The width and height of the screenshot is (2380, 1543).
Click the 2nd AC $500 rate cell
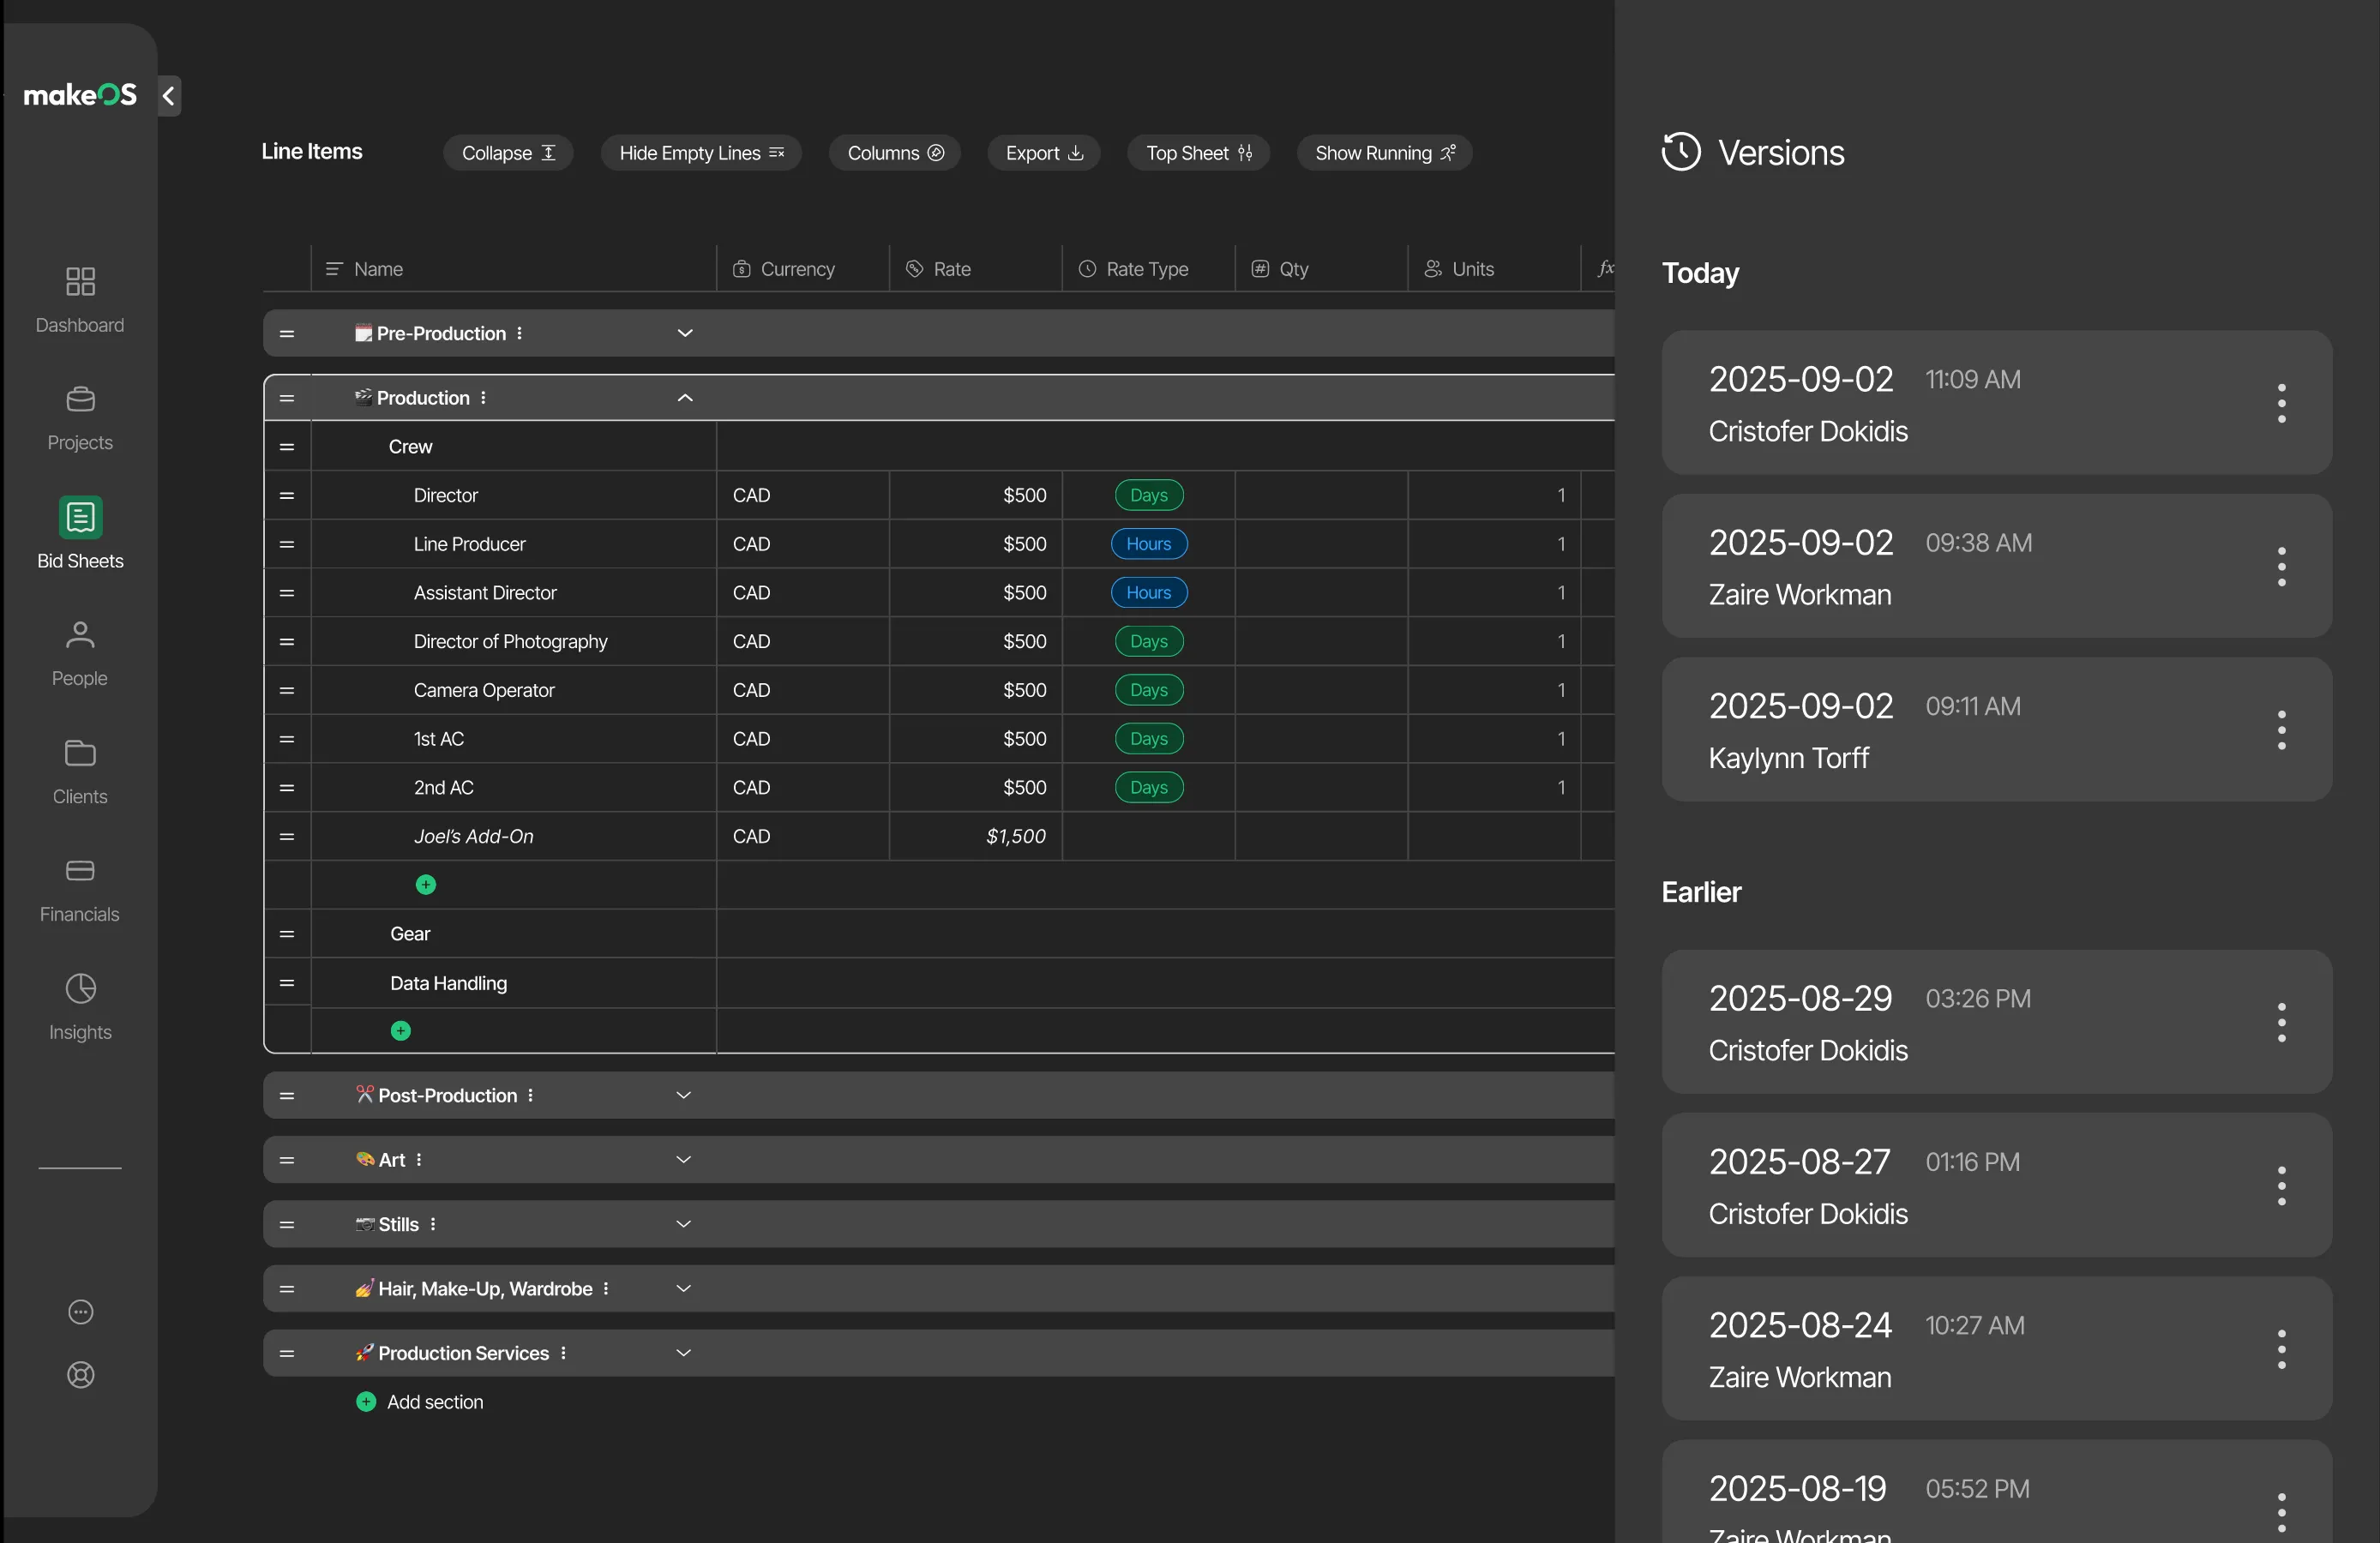(x=976, y=788)
